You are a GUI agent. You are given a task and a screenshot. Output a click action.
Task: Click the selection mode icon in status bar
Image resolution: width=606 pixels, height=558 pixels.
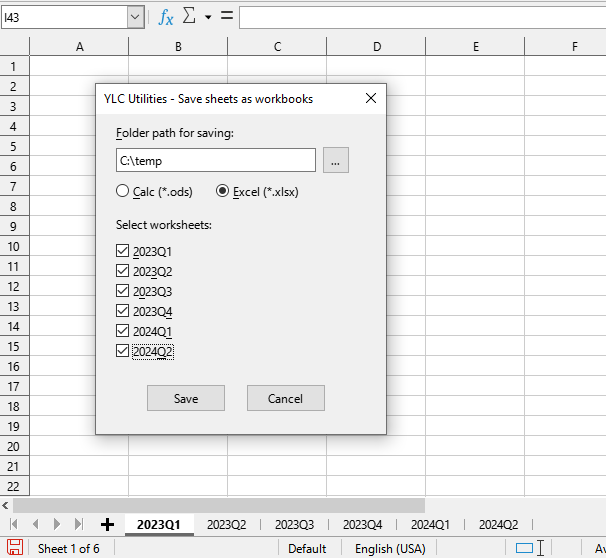524,548
